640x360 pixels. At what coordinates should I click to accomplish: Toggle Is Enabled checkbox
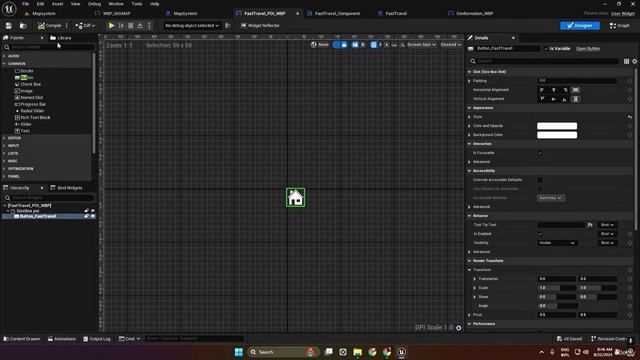[x=540, y=234]
